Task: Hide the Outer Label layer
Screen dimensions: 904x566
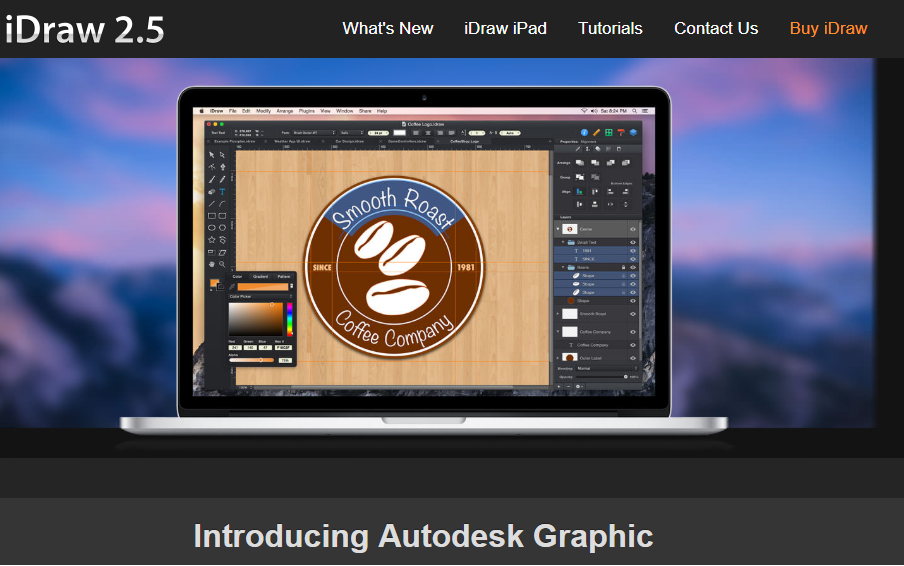Action: click(633, 358)
